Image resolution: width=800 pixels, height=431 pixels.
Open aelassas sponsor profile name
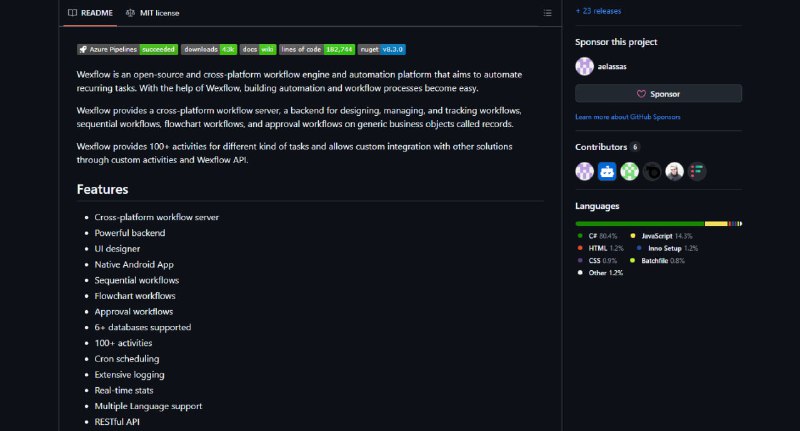pyautogui.click(x=612, y=66)
